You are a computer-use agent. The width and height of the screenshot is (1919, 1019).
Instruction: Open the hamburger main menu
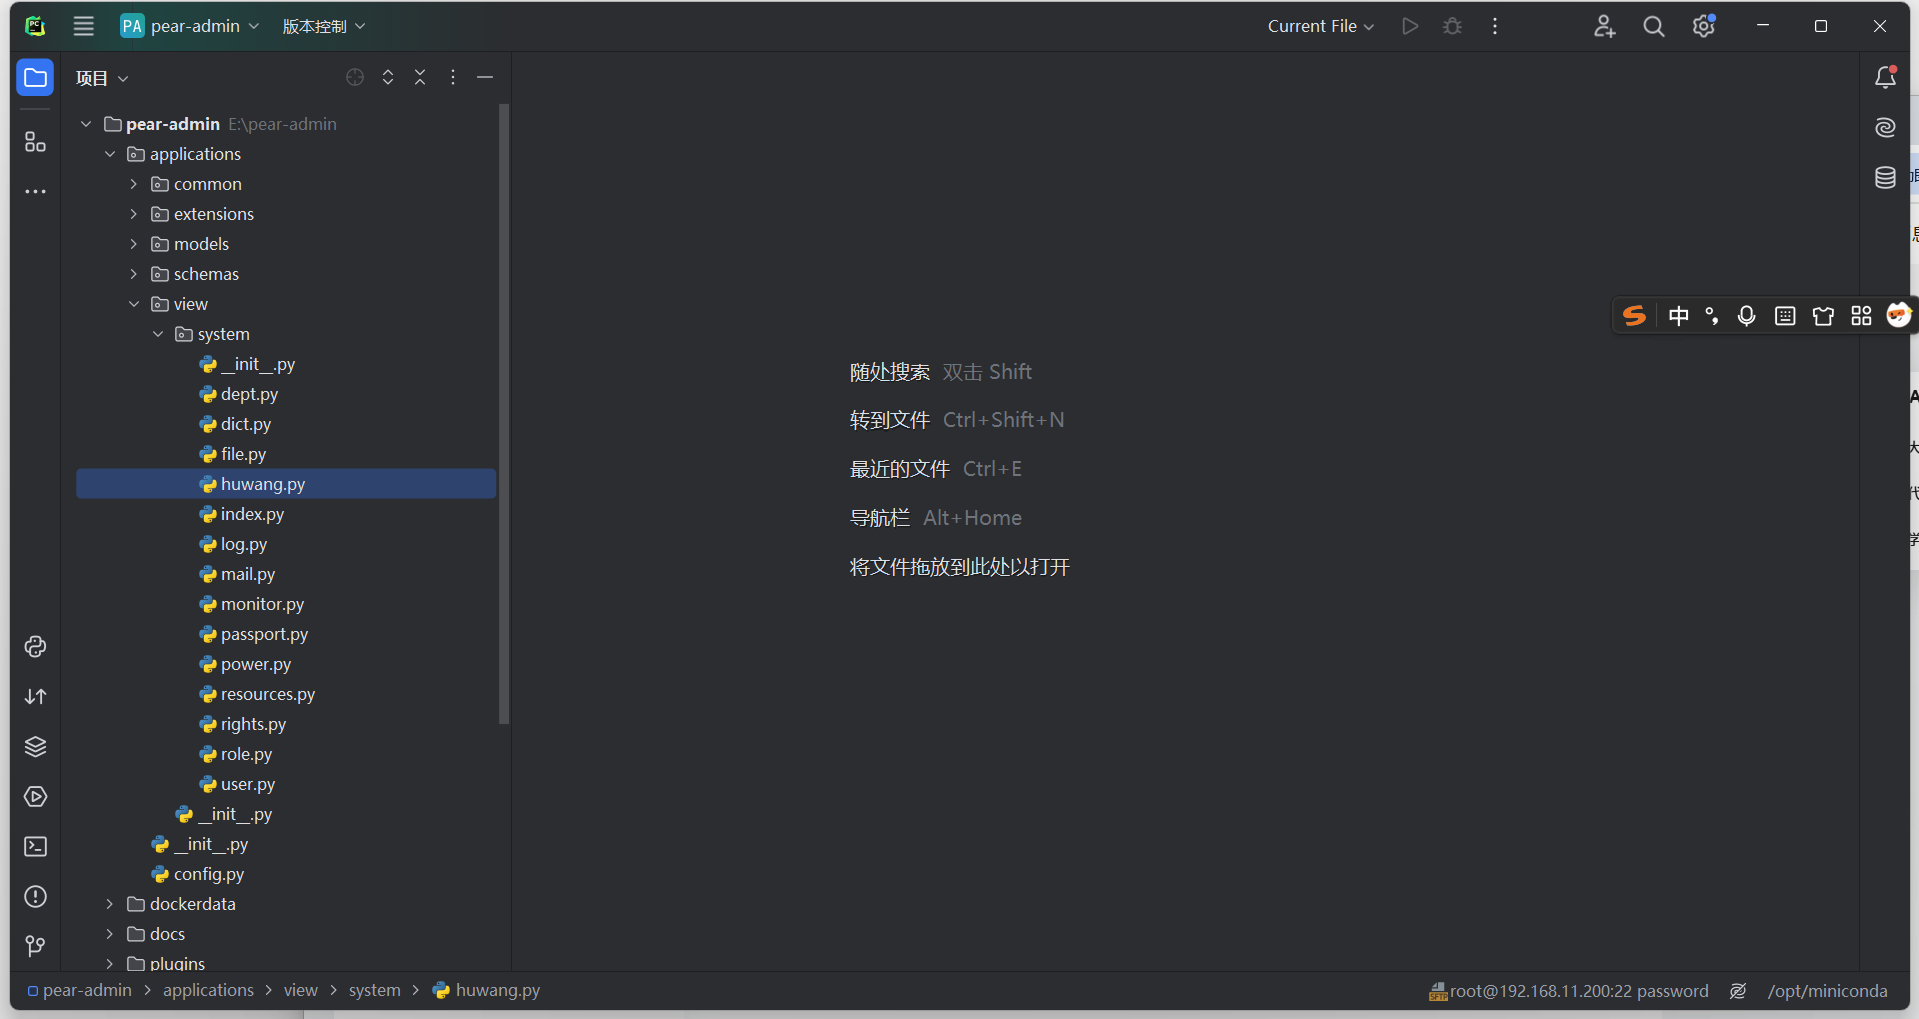tap(83, 26)
